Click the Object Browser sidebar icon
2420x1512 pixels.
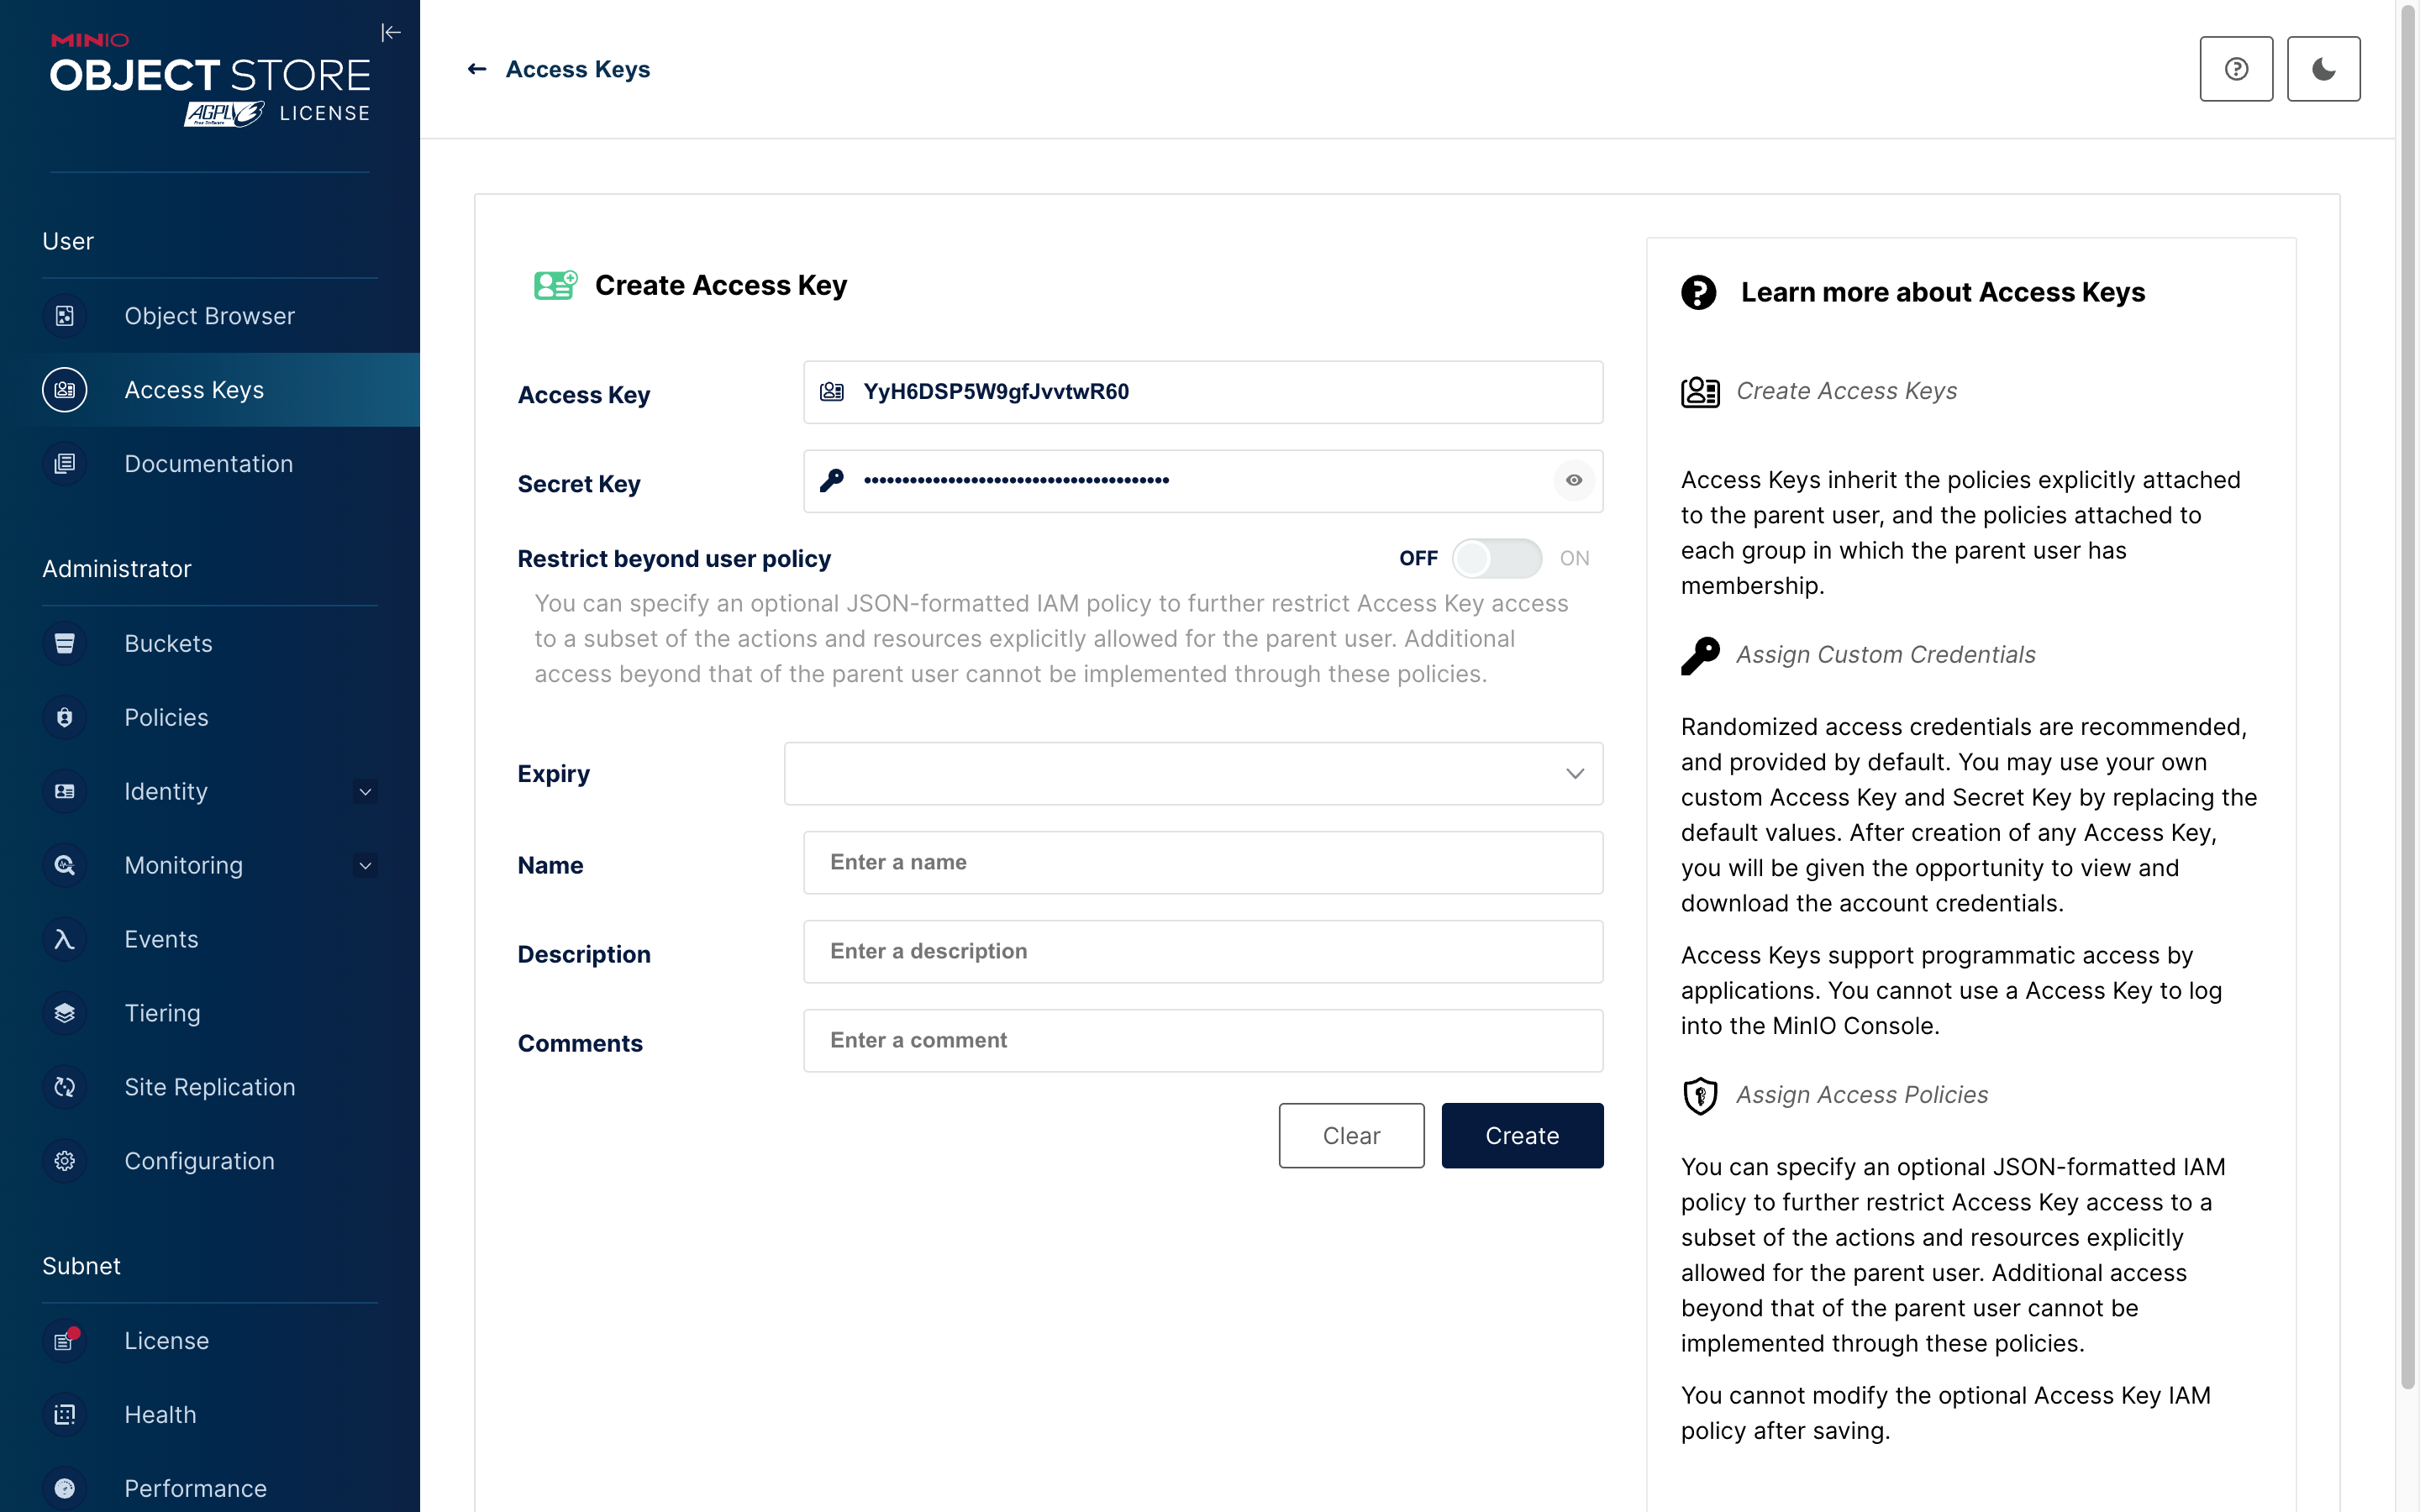65,316
